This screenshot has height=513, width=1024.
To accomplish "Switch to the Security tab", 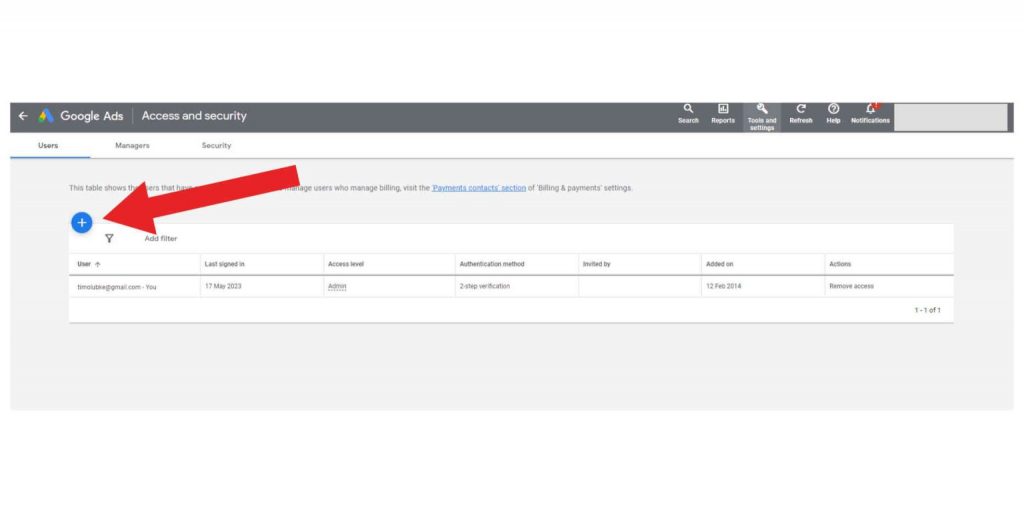I will pyautogui.click(x=216, y=146).
